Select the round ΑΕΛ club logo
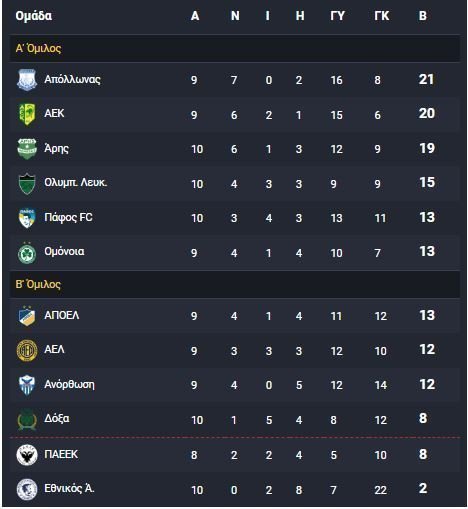Viewport: 468px width, 509px height. 27,350
